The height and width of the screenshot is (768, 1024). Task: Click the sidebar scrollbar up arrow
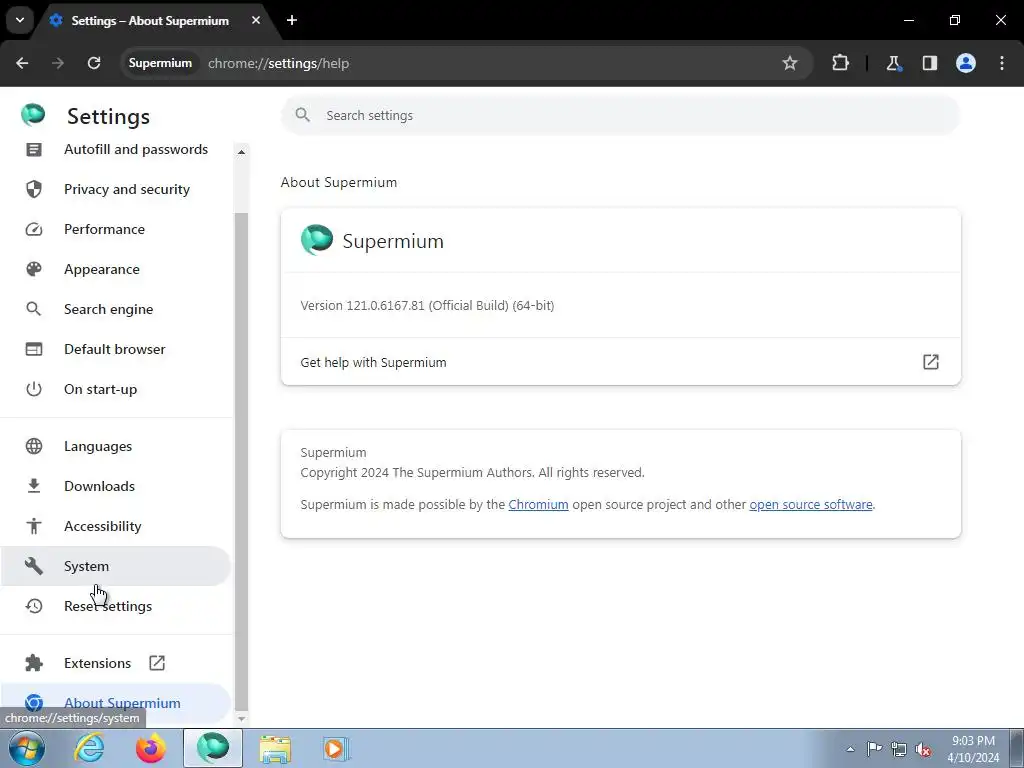coord(241,152)
